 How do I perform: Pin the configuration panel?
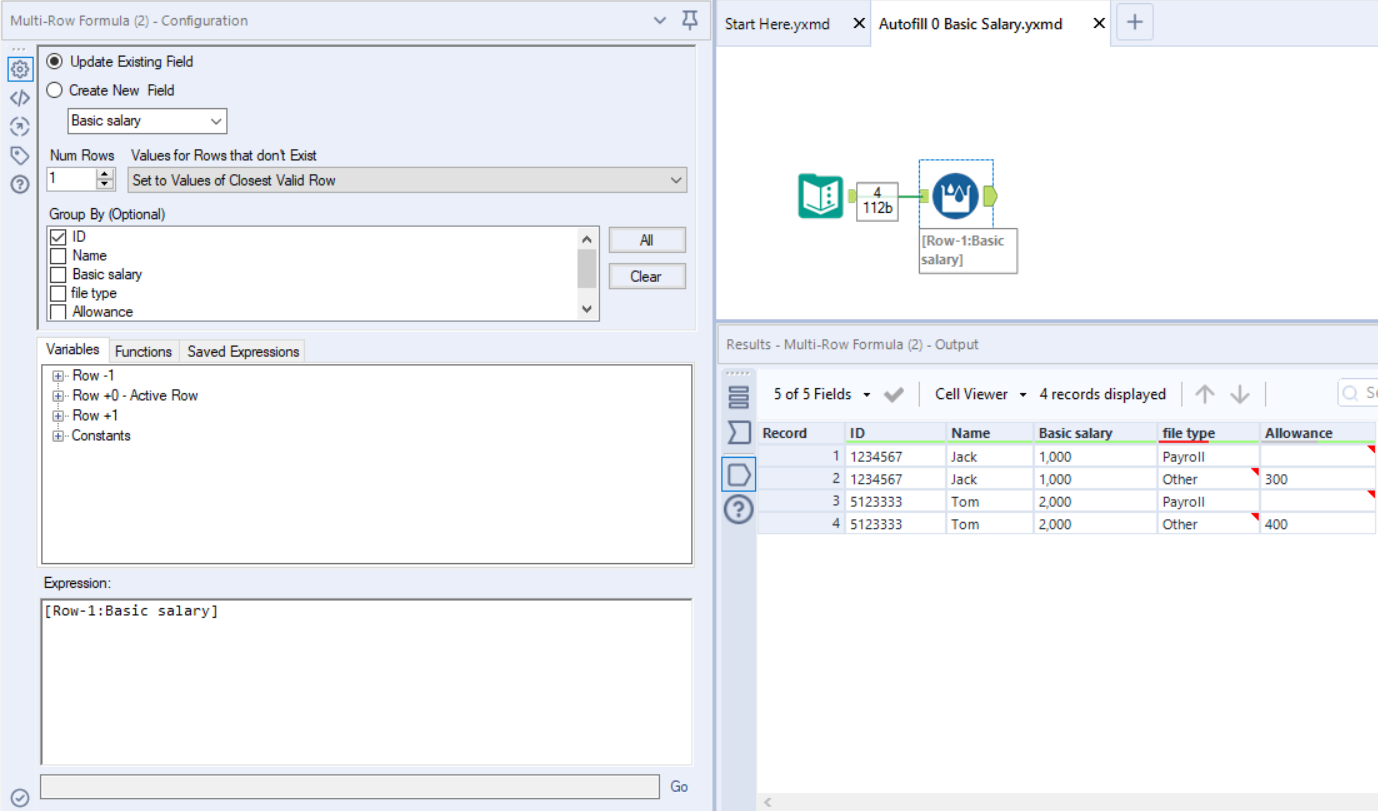689,20
